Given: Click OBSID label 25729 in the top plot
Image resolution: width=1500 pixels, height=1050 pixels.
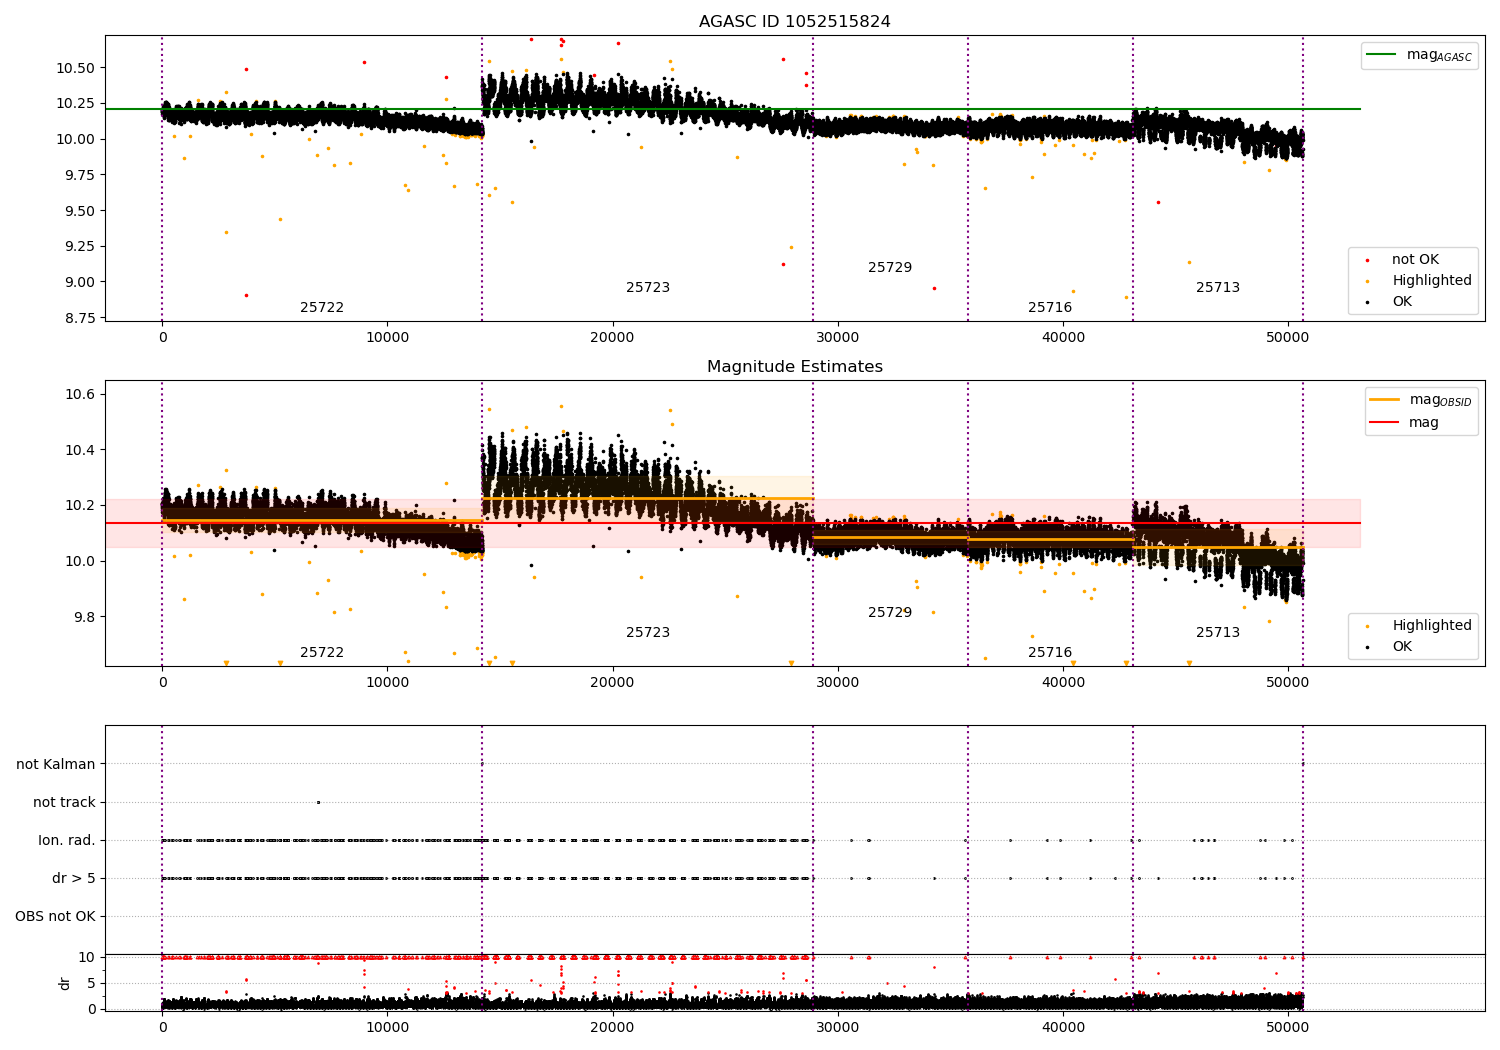Looking at the screenshot, I should [890, 268].
